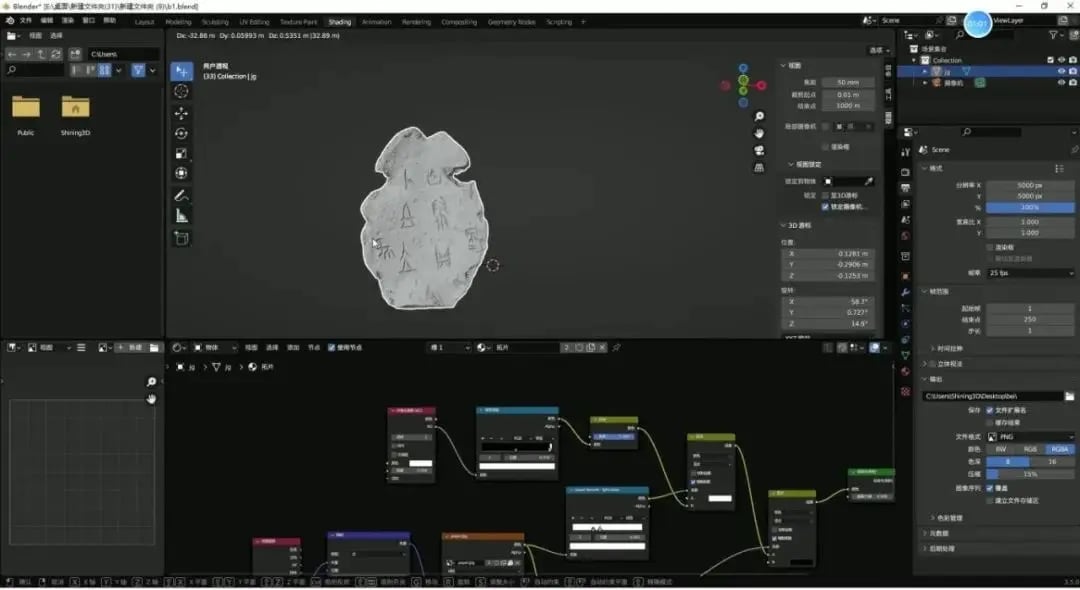The image size is (1080, 590).
Task: Enable the 文件扩展名 checkbox under 输出
Action: tap(990, 410)
